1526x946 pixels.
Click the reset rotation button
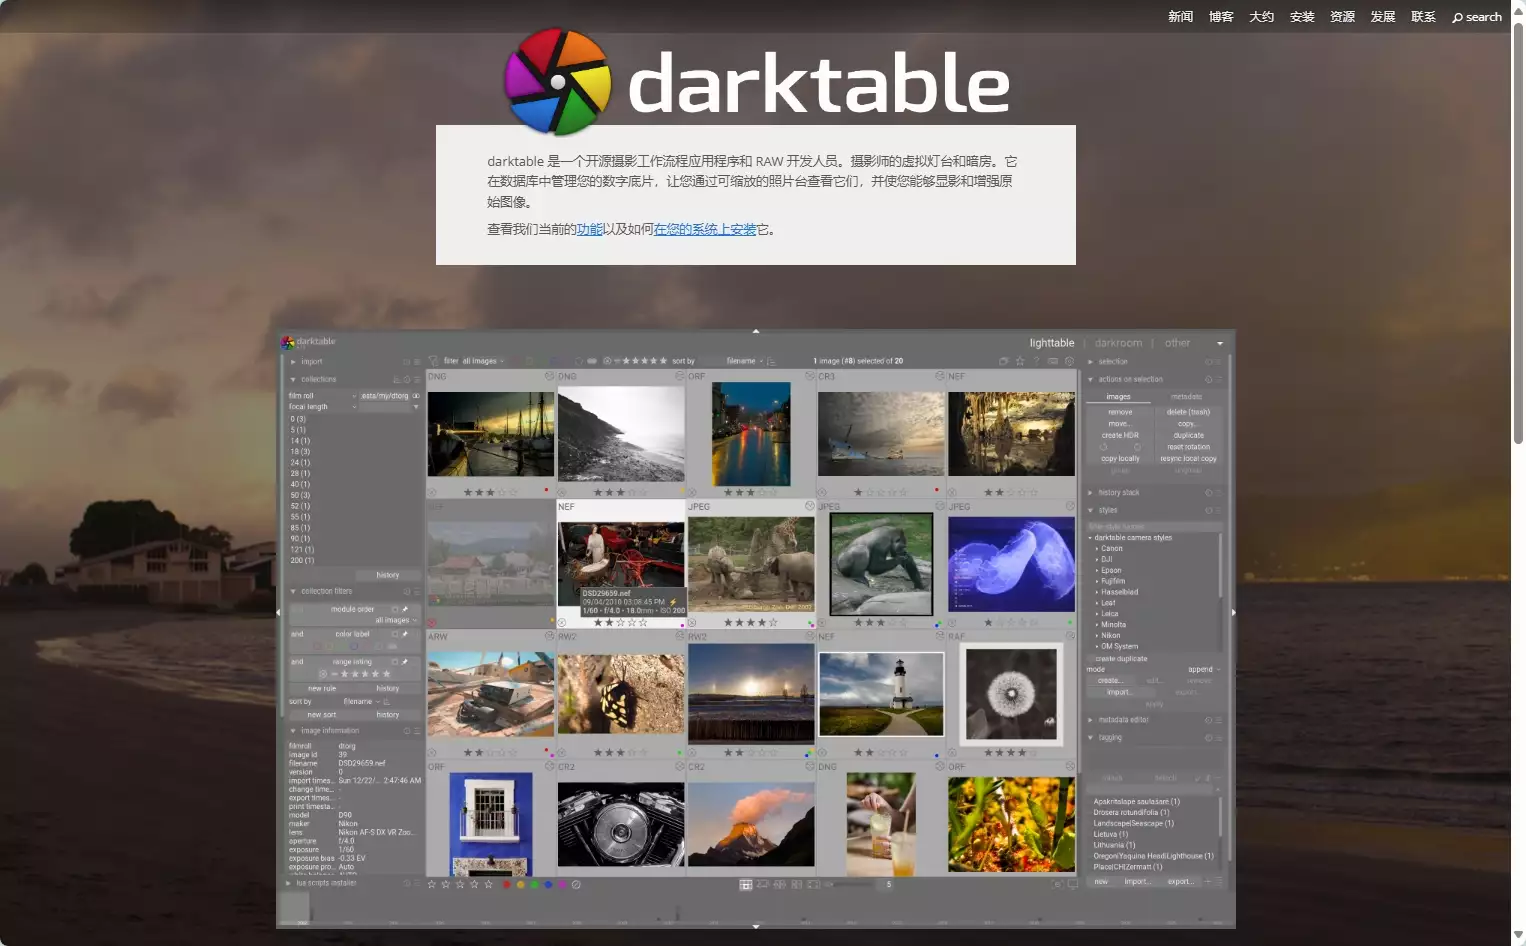tap(1188, 447)
